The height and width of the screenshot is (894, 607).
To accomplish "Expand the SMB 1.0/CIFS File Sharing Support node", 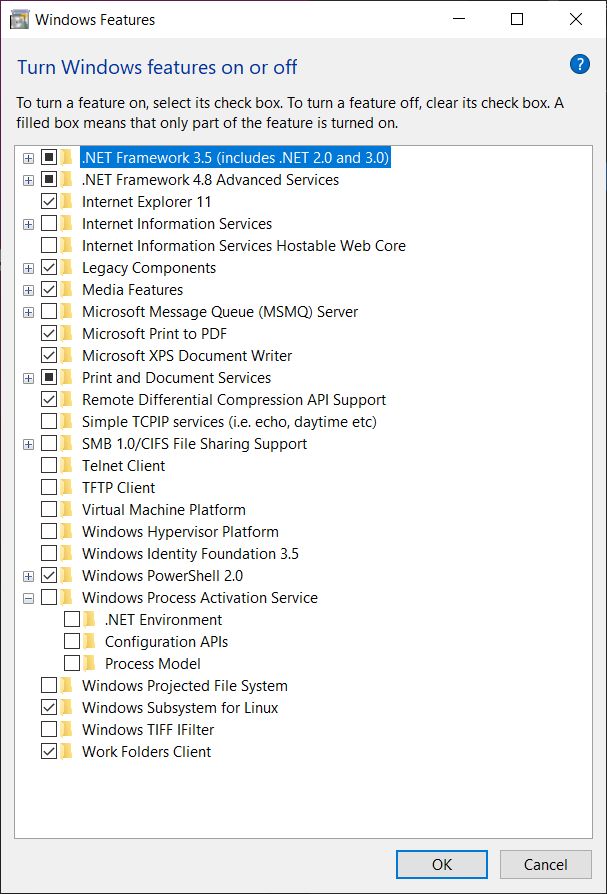I will [x=28, y=445].
